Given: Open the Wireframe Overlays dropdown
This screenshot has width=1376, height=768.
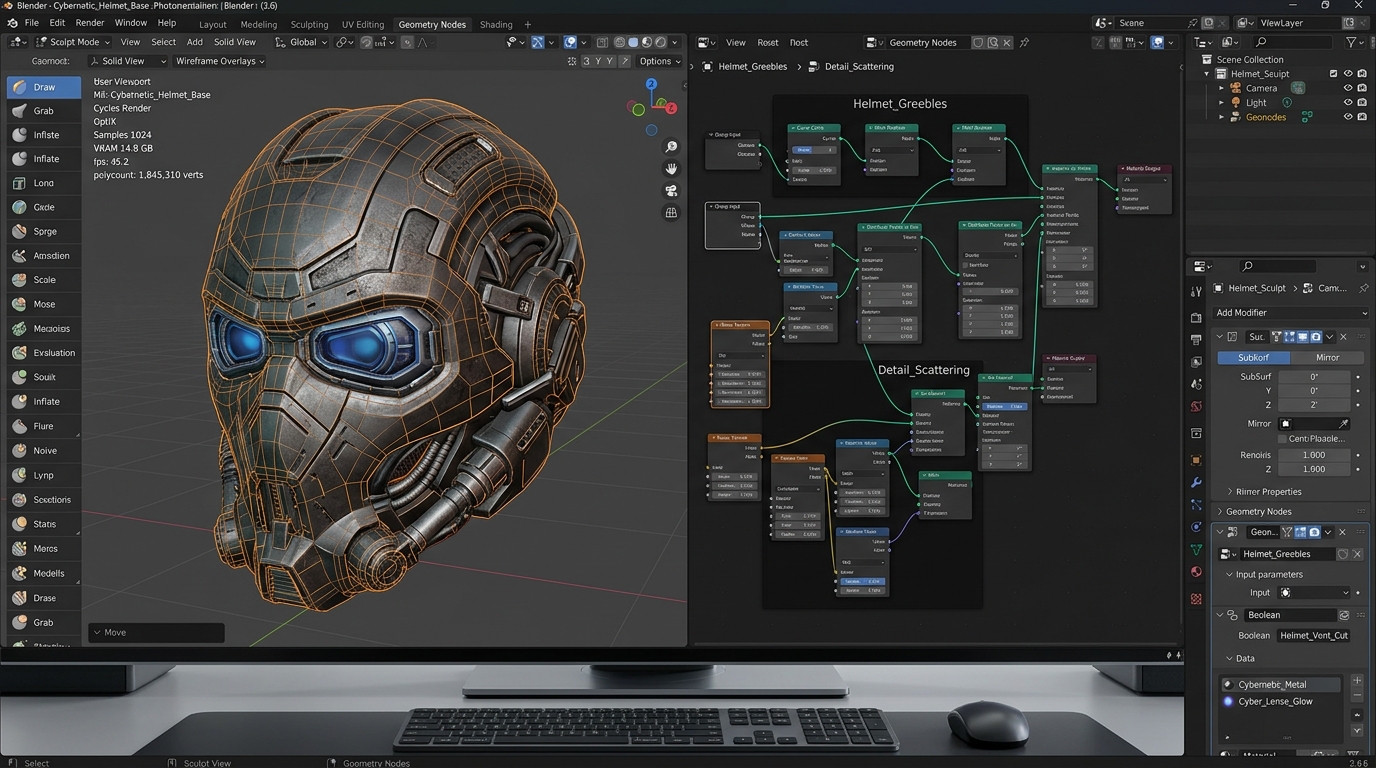Looking at the screenshot, I should (x=220, y=61).
